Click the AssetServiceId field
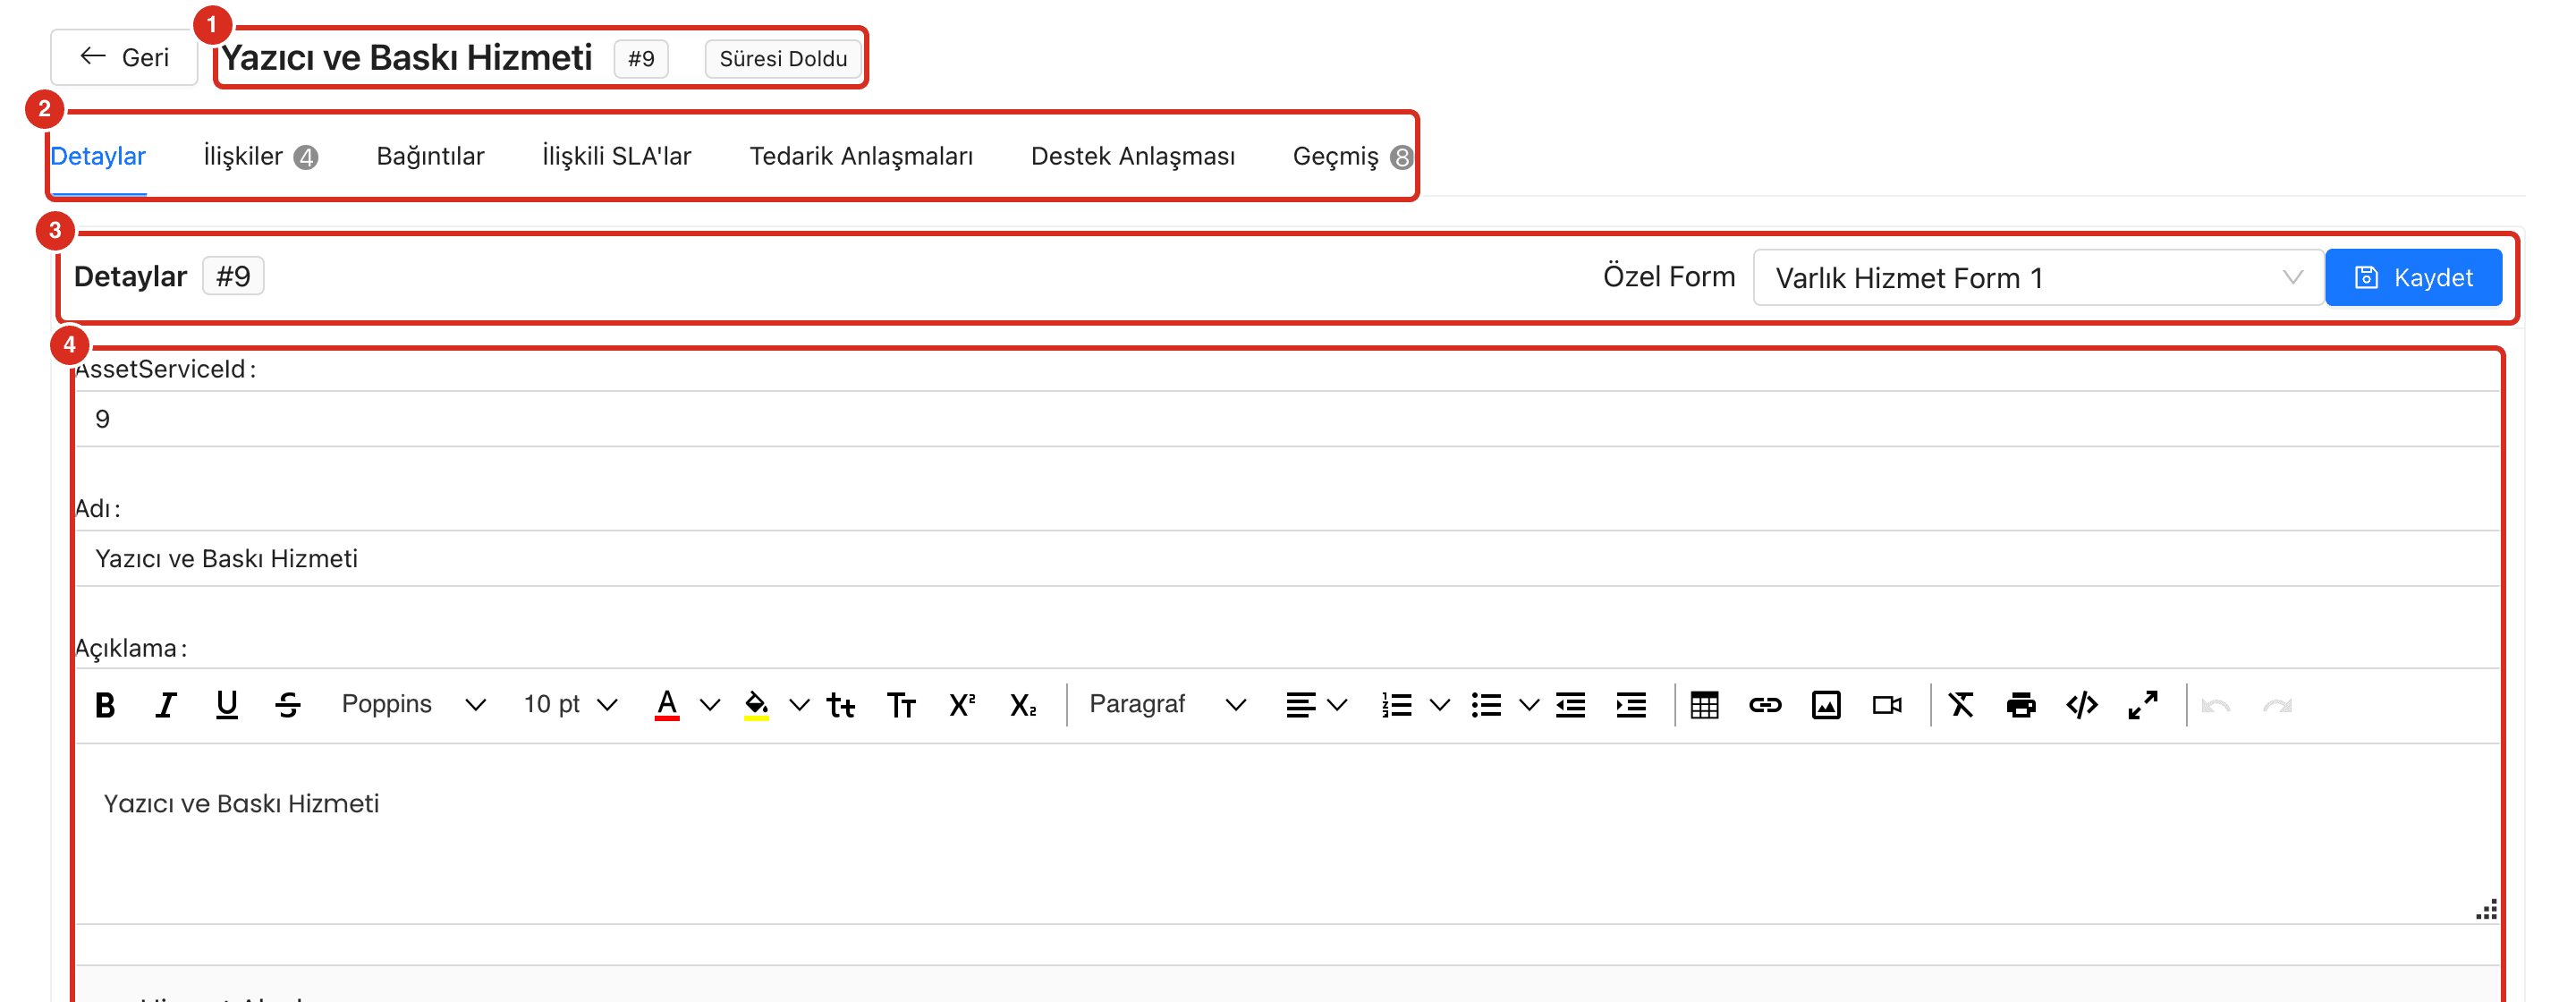Viewport: 2576px width, 1002px height. pos(1287,418)
